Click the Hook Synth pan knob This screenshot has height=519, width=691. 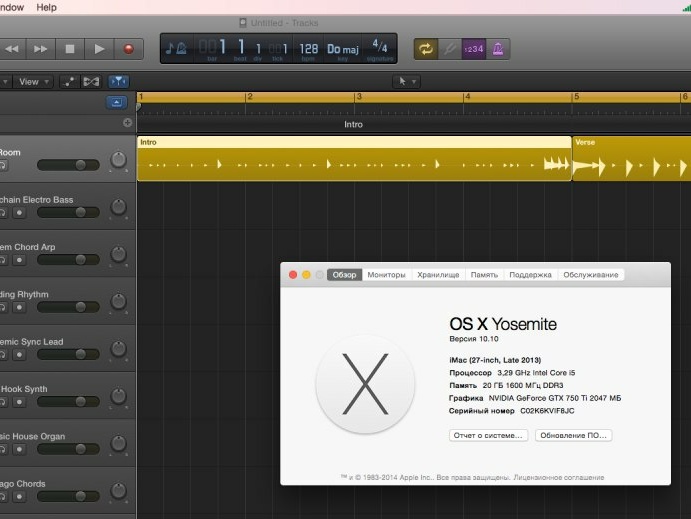[119, 397]
